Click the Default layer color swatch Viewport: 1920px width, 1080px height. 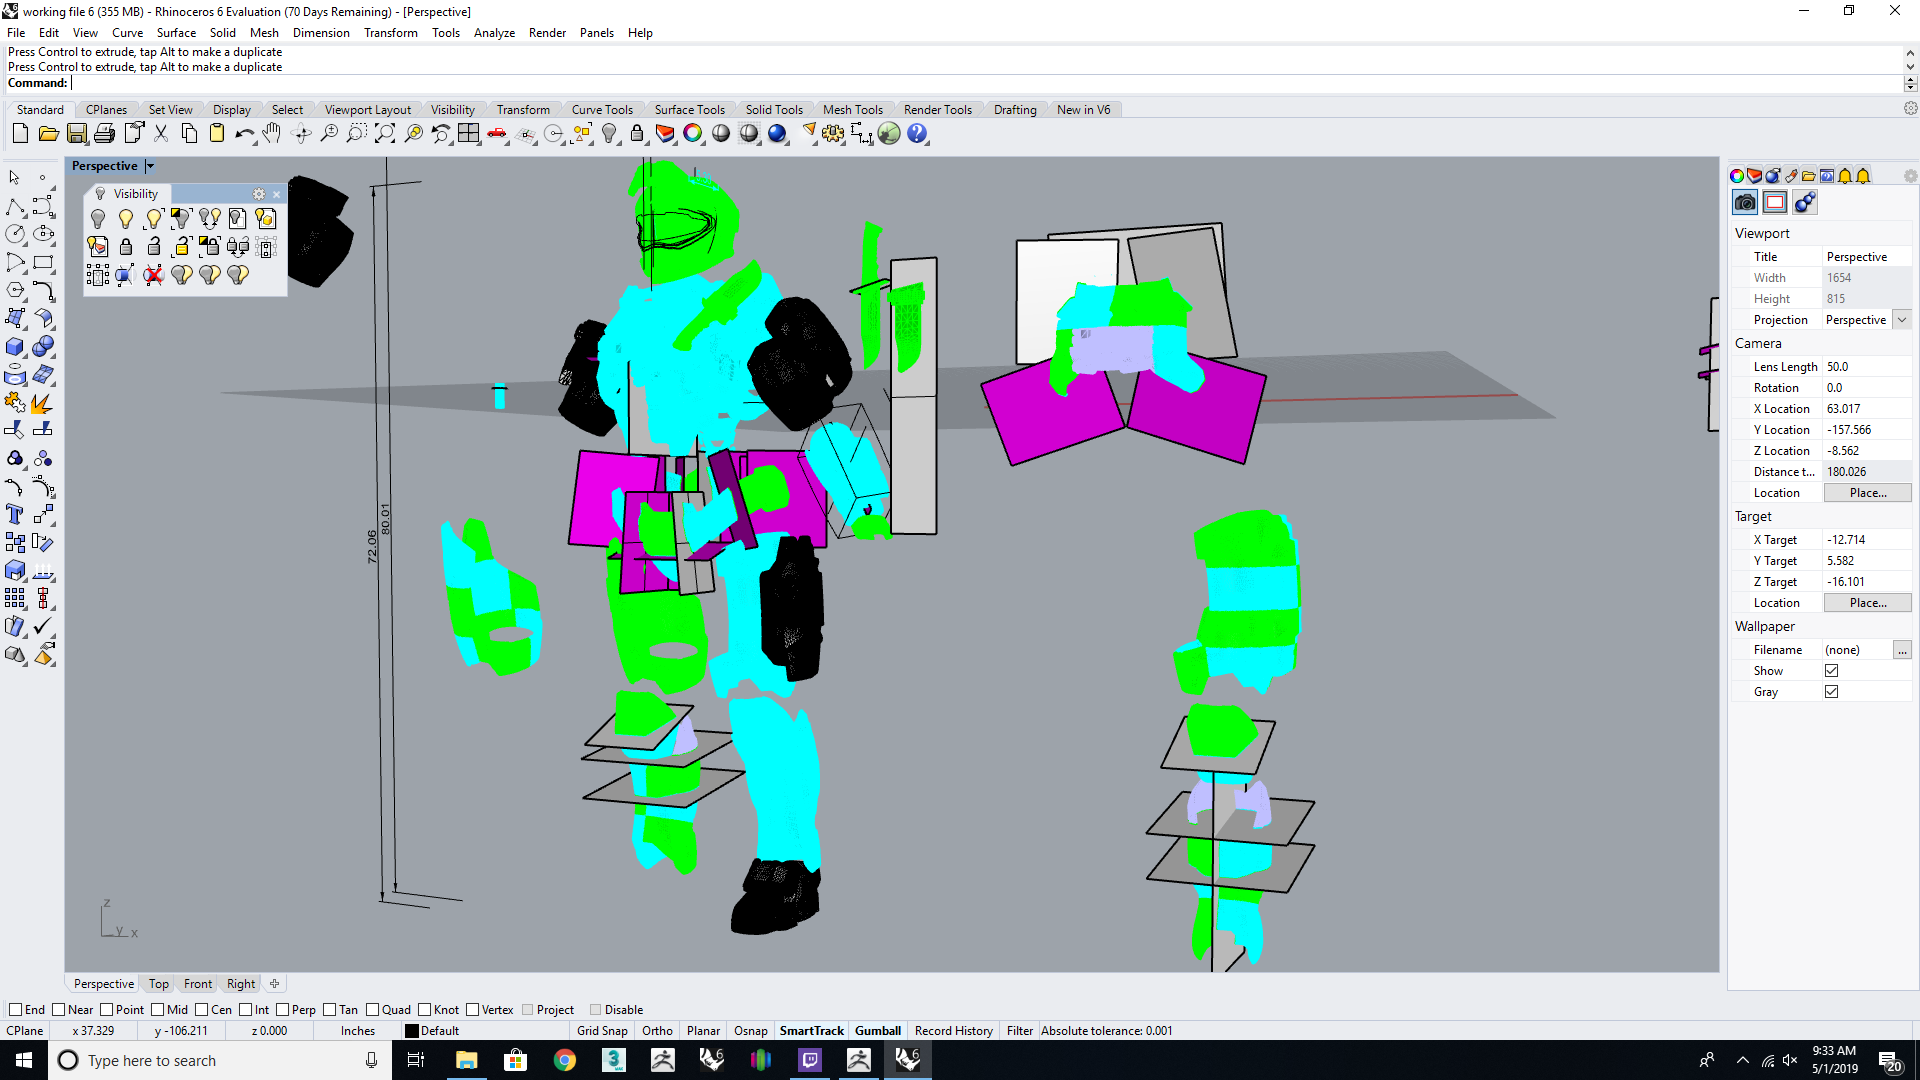(x=412, y=1031)
